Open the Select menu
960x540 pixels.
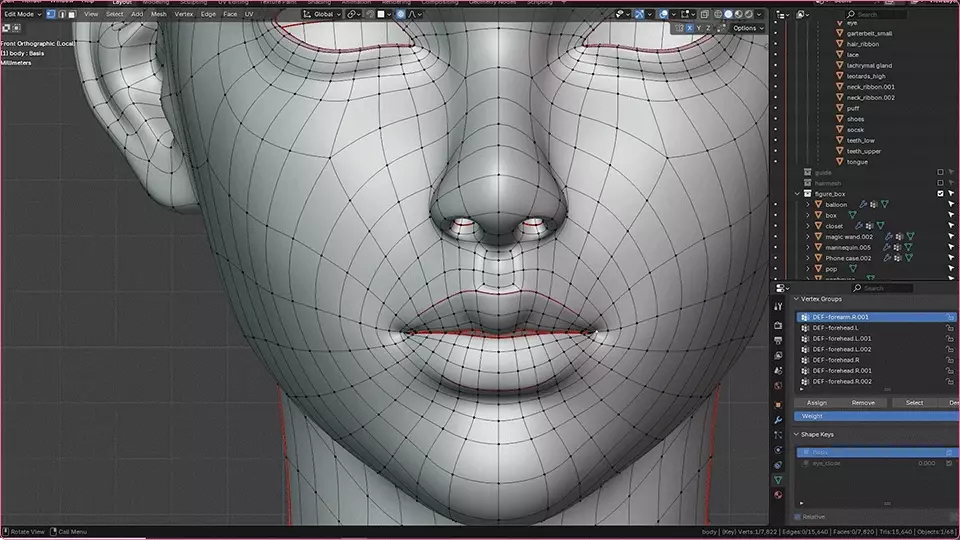(x=114, y=14)
